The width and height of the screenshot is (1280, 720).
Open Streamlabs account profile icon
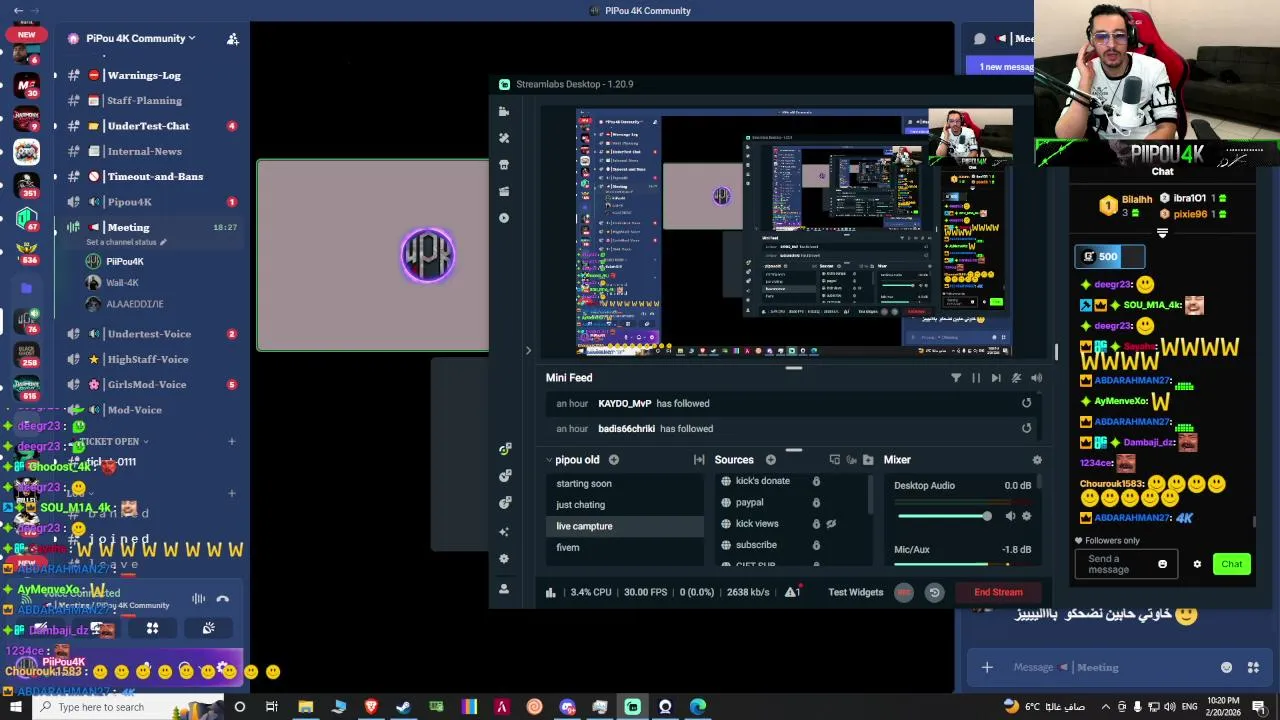point(504,589)
